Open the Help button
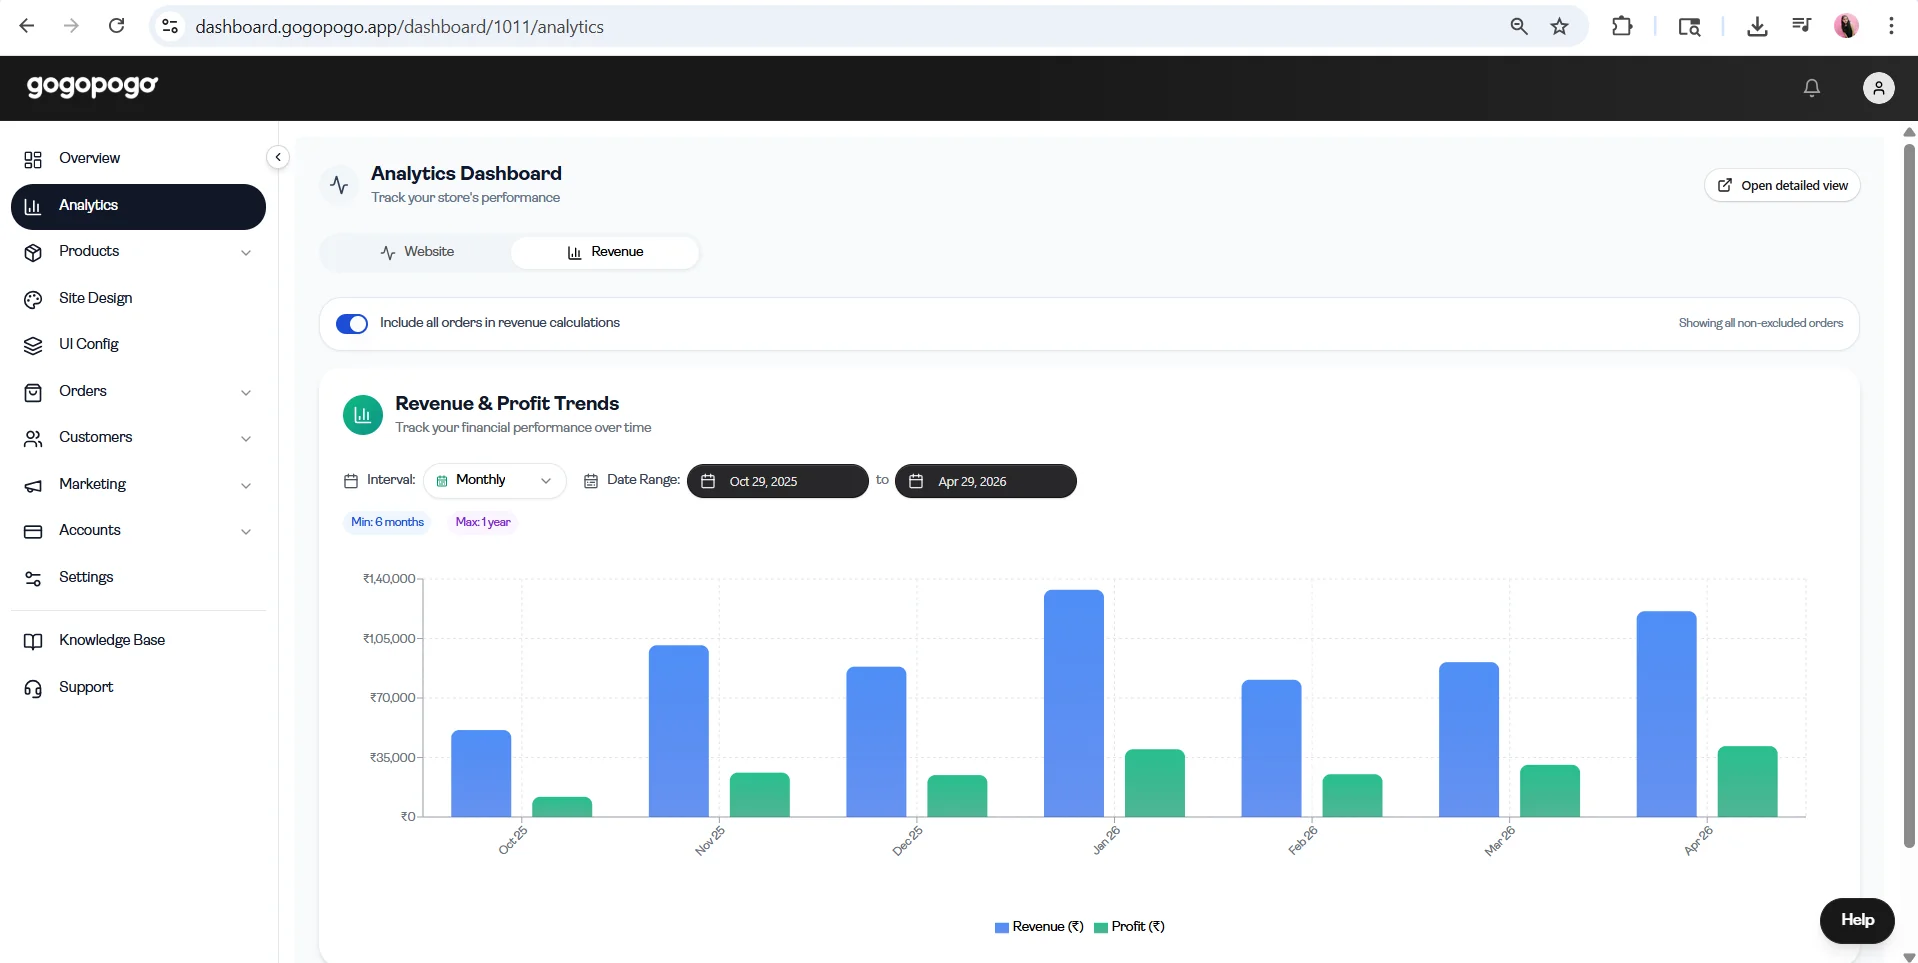This screenshot has width=1918, height=963. [x=1857, y=920]
